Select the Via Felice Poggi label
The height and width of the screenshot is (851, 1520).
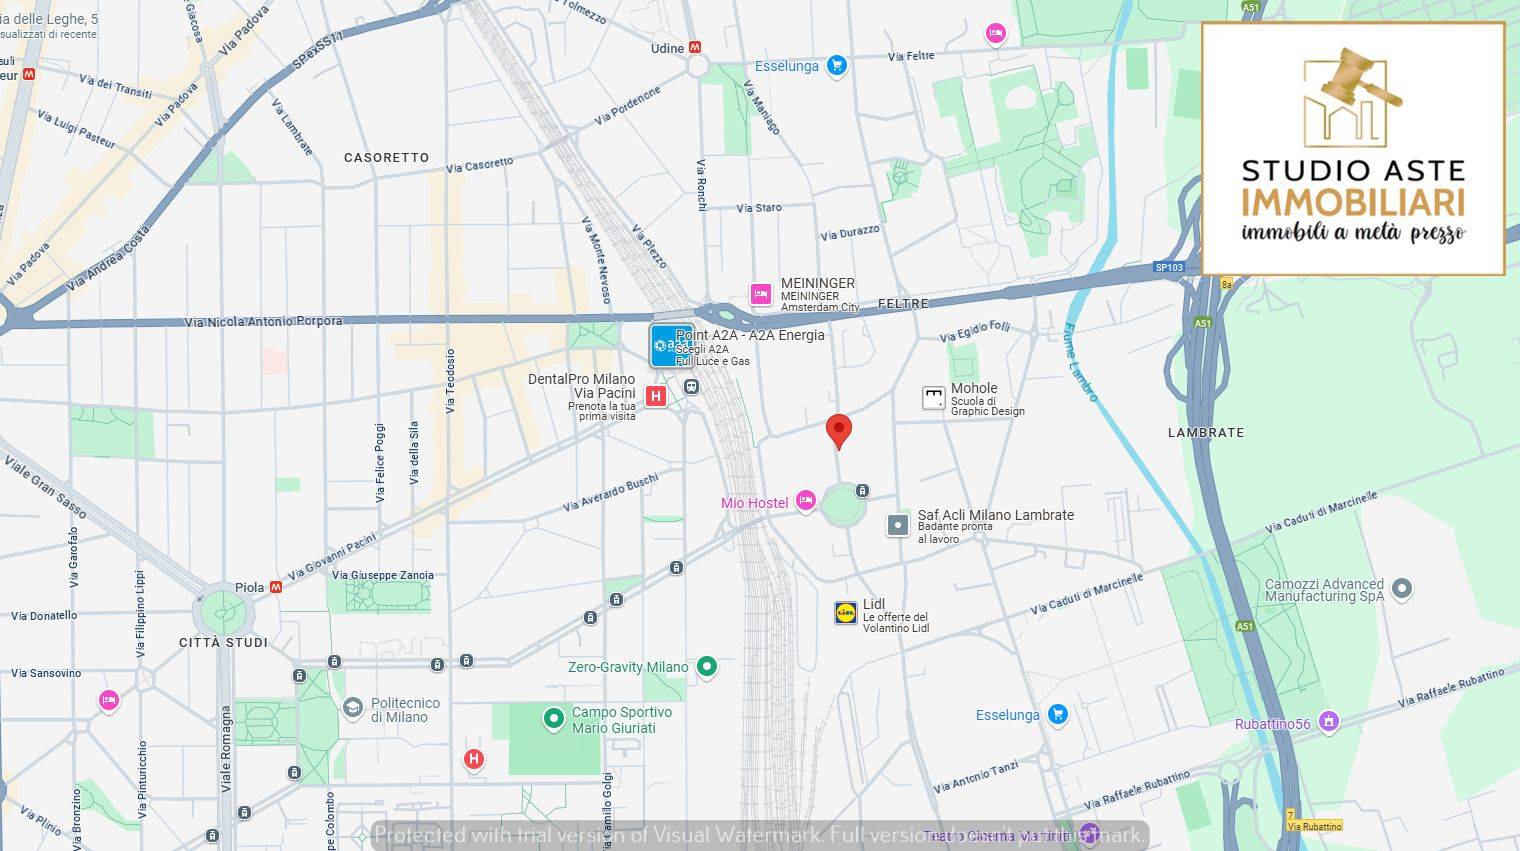click(380, 463)
